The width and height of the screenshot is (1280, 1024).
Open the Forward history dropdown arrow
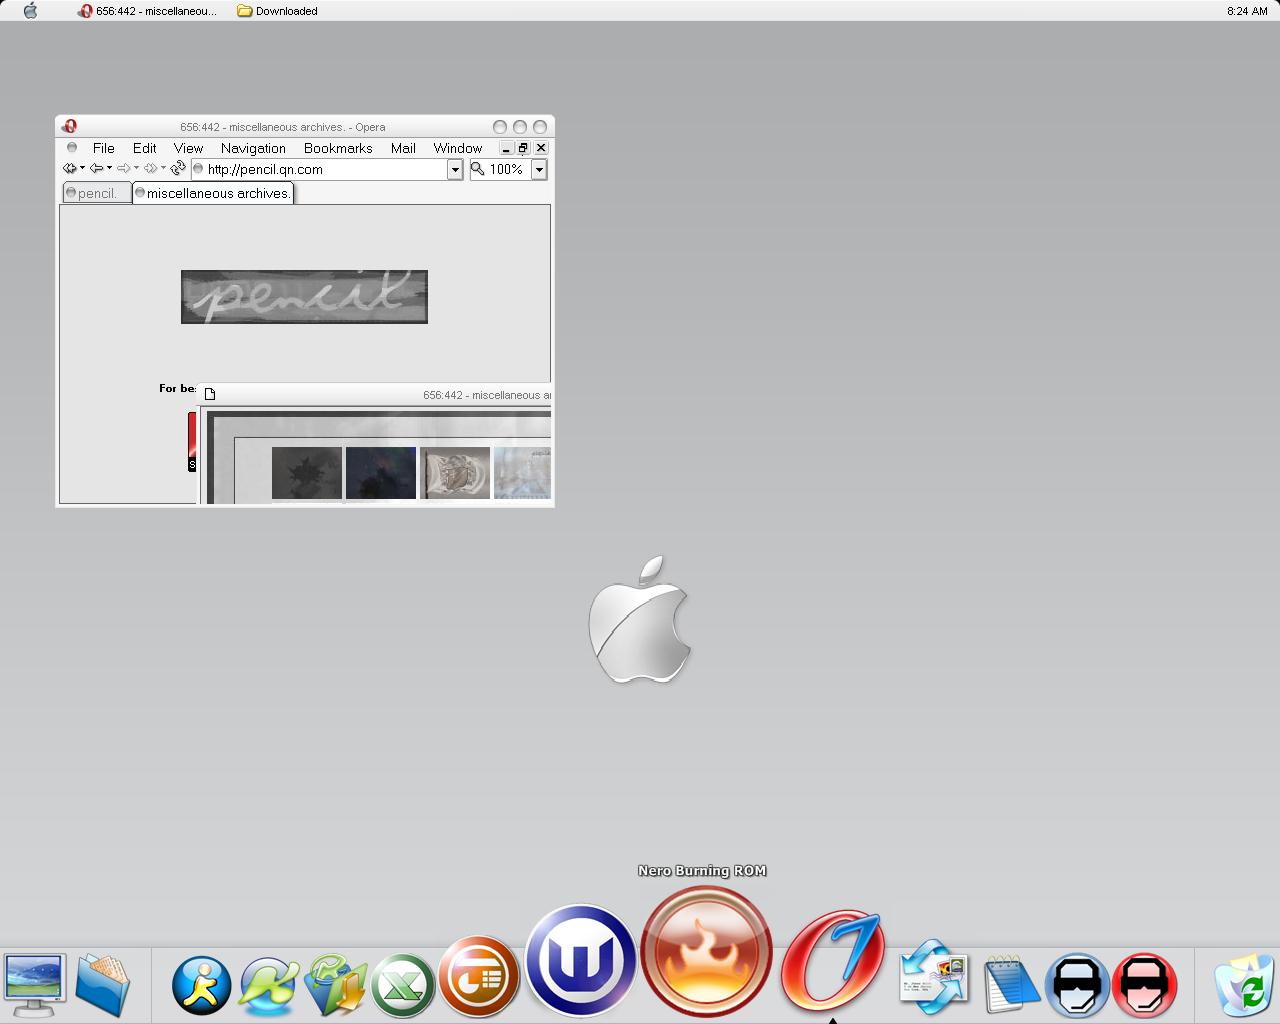pyautogui.click(x=136, y=168)
